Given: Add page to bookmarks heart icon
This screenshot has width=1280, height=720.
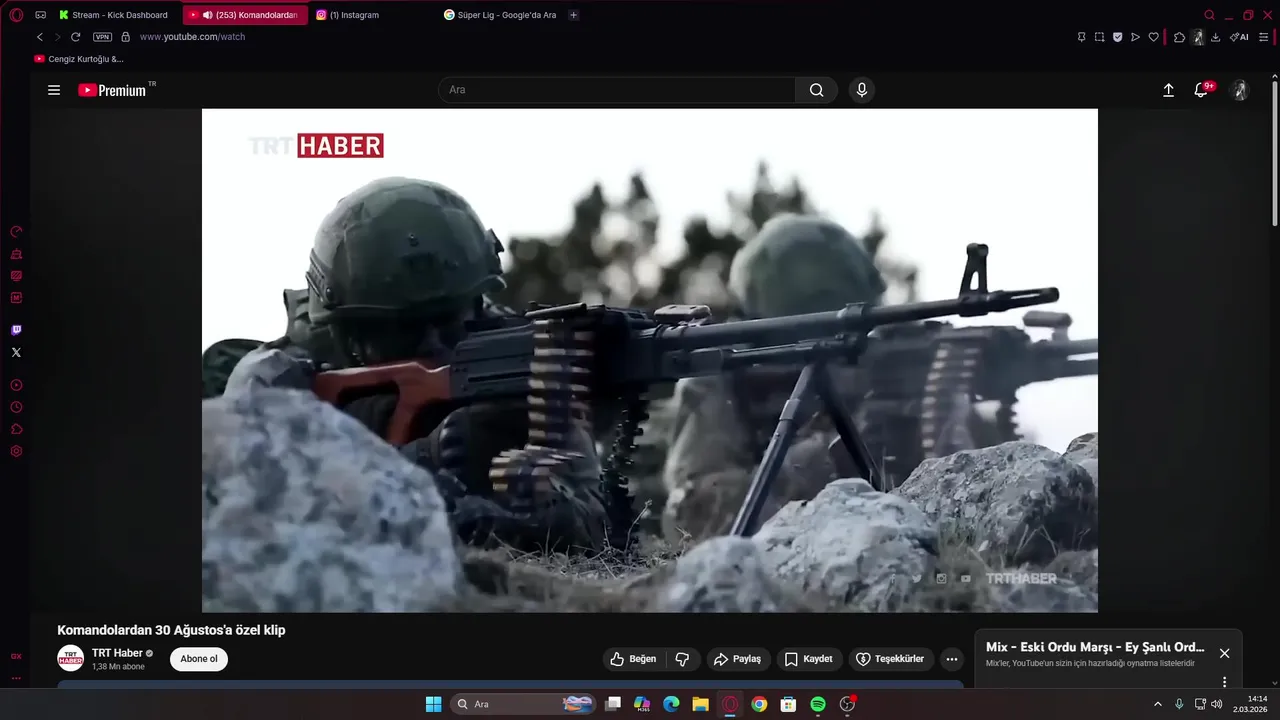Looking at the screenshot, I should [1153, 37].
